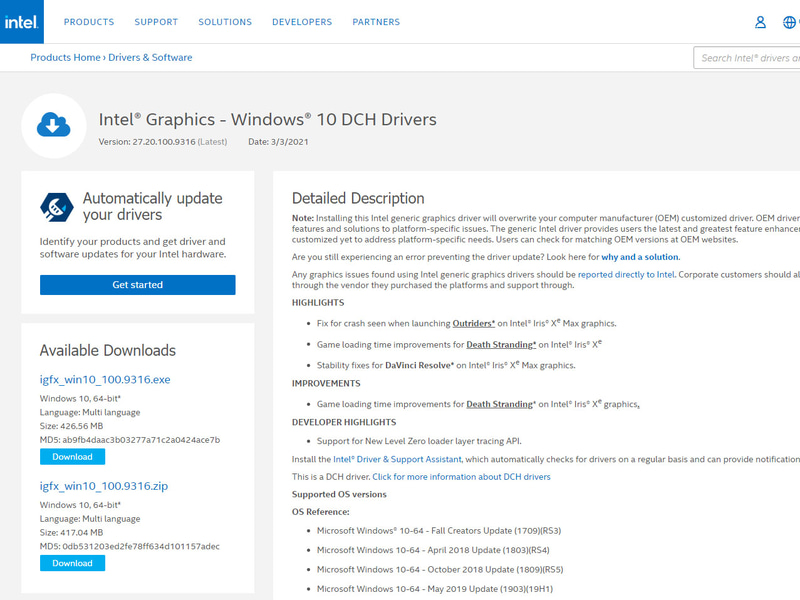Click the page title 'Windows 10 DCH Drivers'

click(334, 119)
